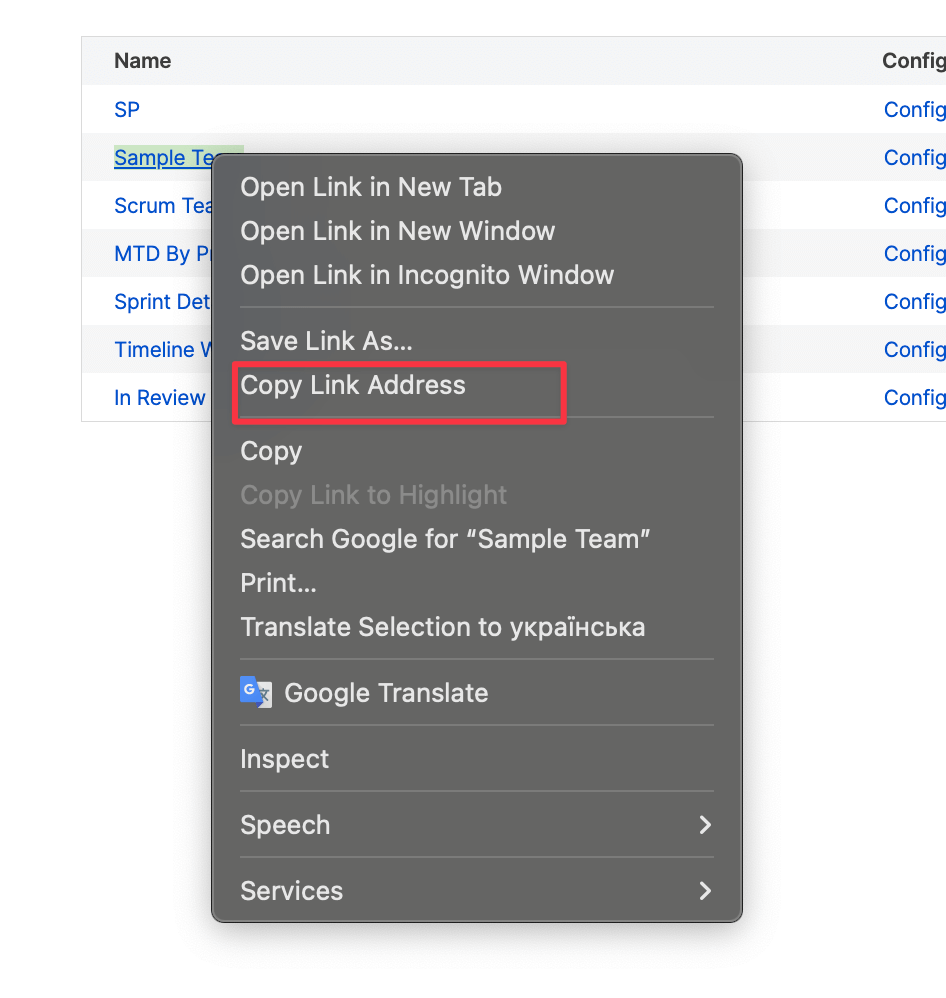Image resolution: width=946 pixels, height=998 pixels.
Task: Click the In Review board link
Action: [x=159, y=397]
